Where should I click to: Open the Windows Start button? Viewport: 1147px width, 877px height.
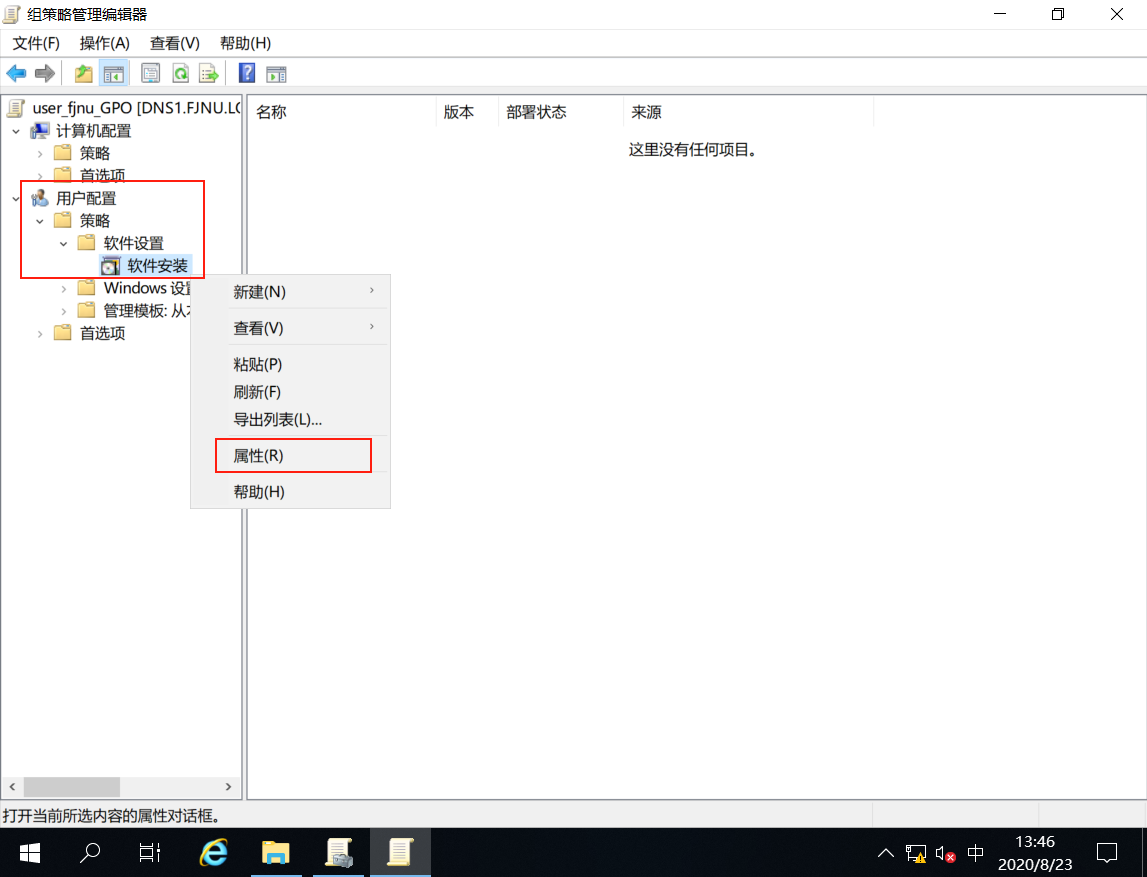click(30, 853)
